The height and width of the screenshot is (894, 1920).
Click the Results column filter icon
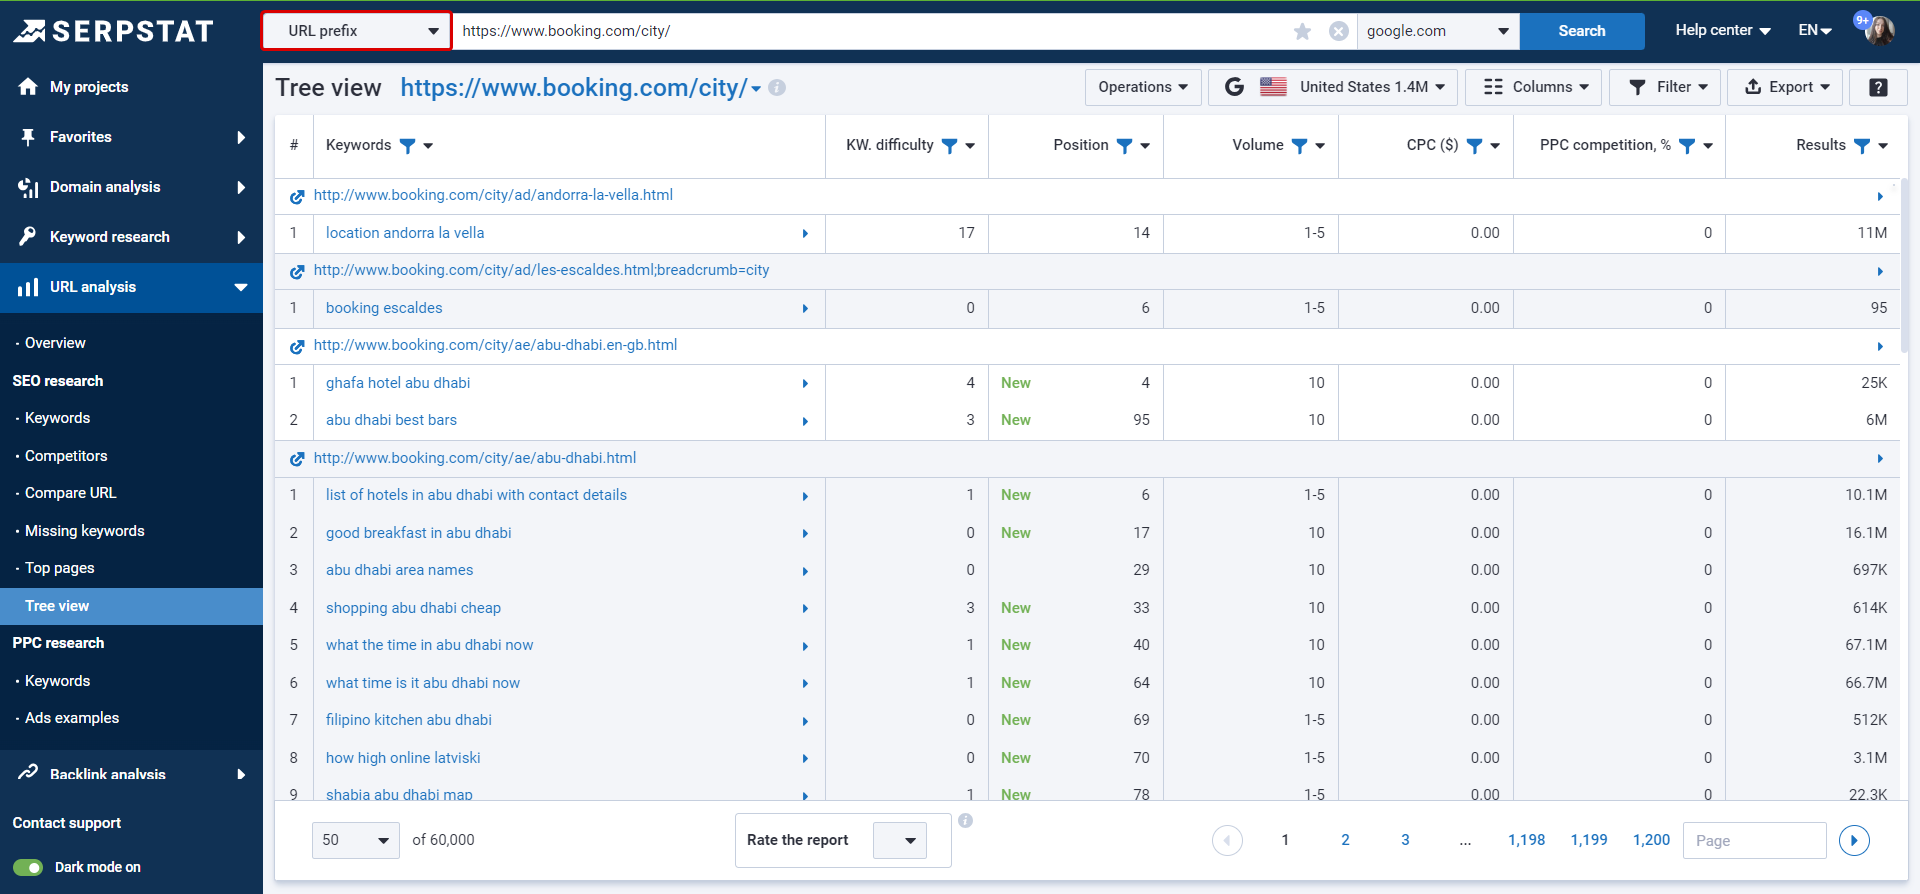tap(1861, 146)
